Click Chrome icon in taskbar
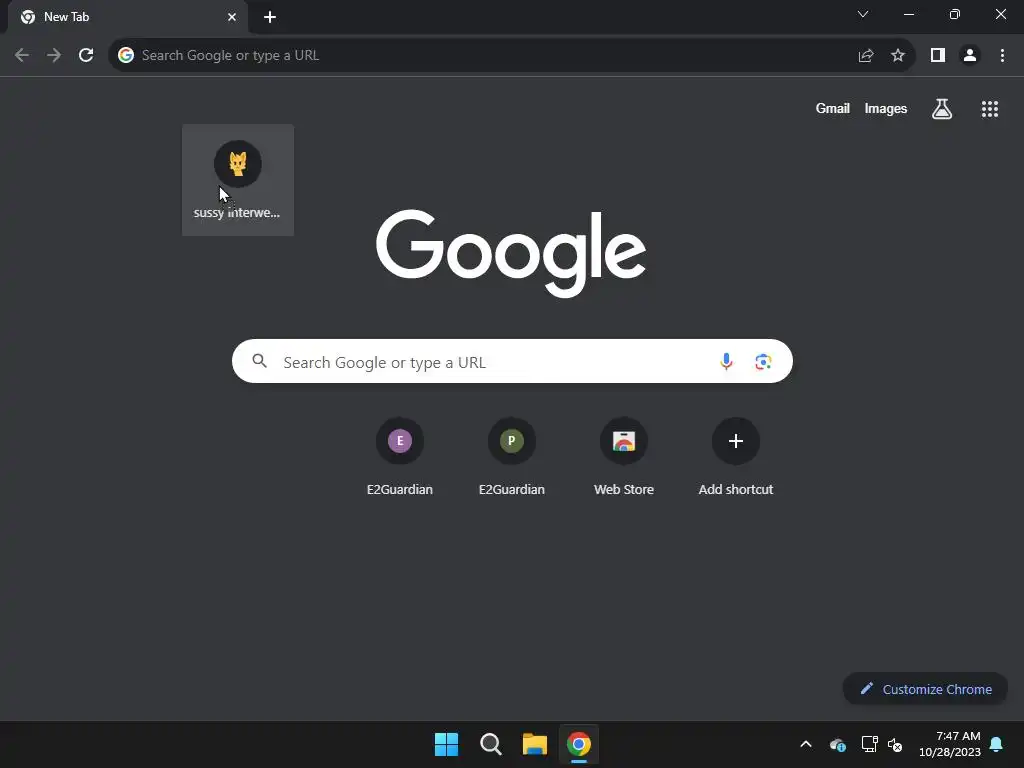Image resolution: width=1024 pixels, height=768 pixels. point(579,744)
